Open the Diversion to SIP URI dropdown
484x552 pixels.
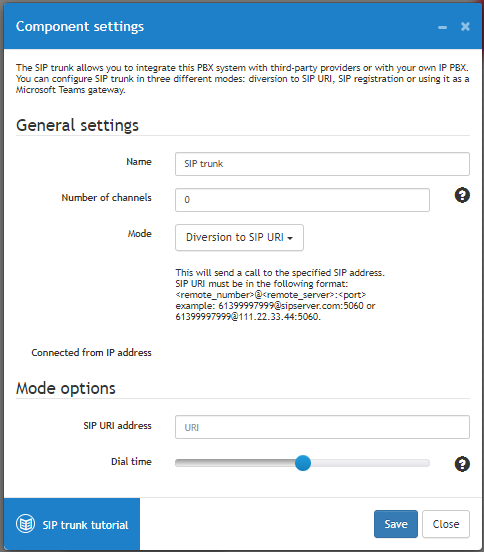239,238
